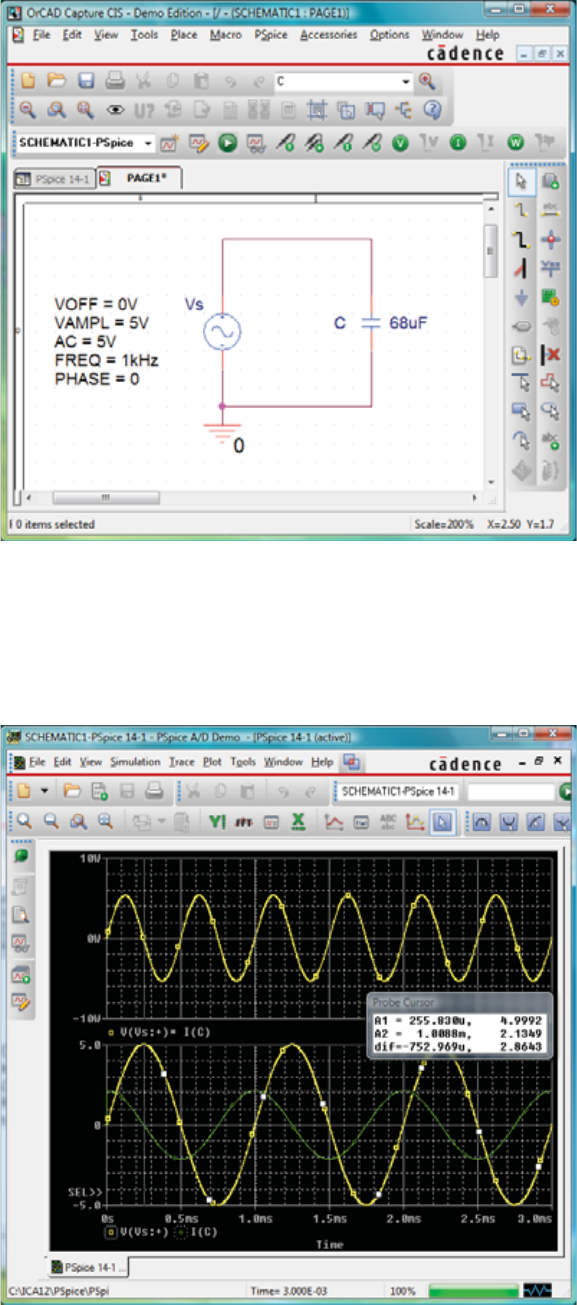The width and height of the screenshot is (577, 1305).
Task: Toggle the green W power marker
Action: pyautogui.click(x=515, y=143)
